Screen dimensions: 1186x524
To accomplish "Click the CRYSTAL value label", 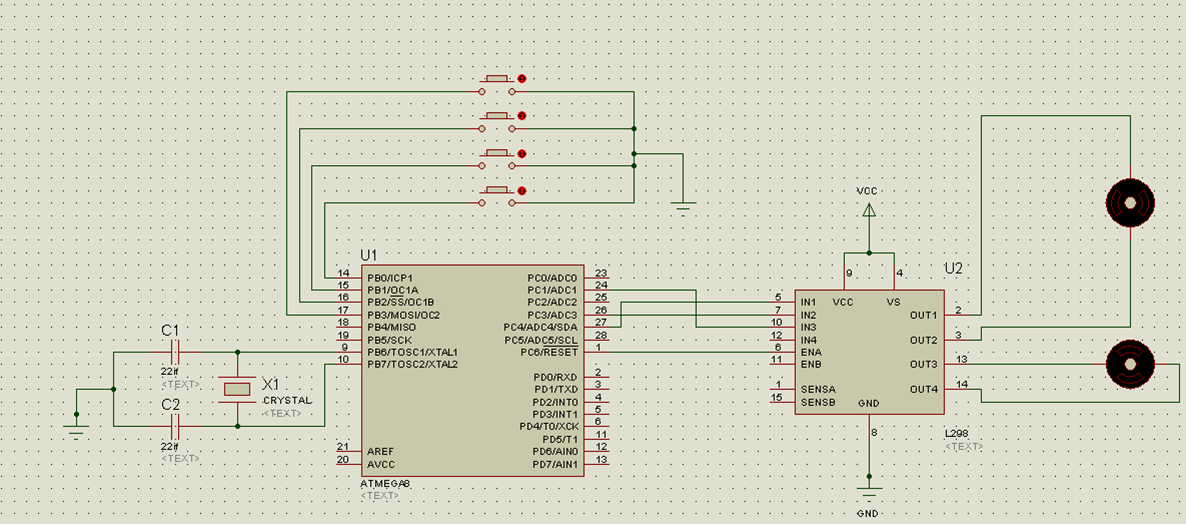I will click(287, 400).
